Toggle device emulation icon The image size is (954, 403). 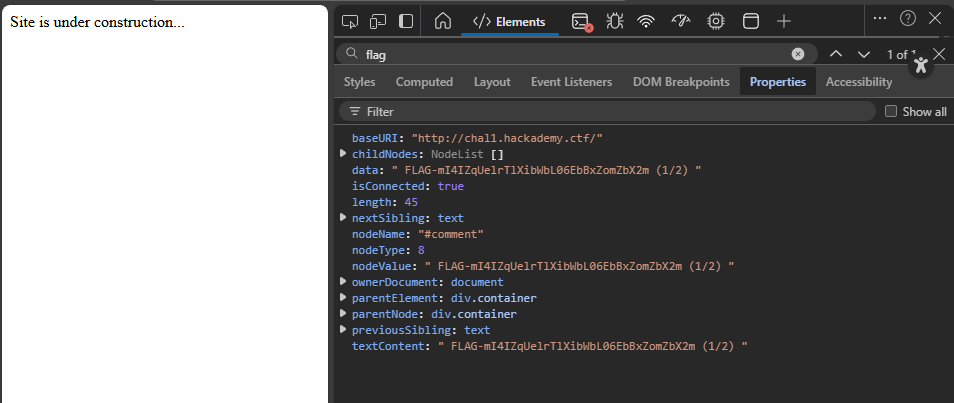[378, 21]
